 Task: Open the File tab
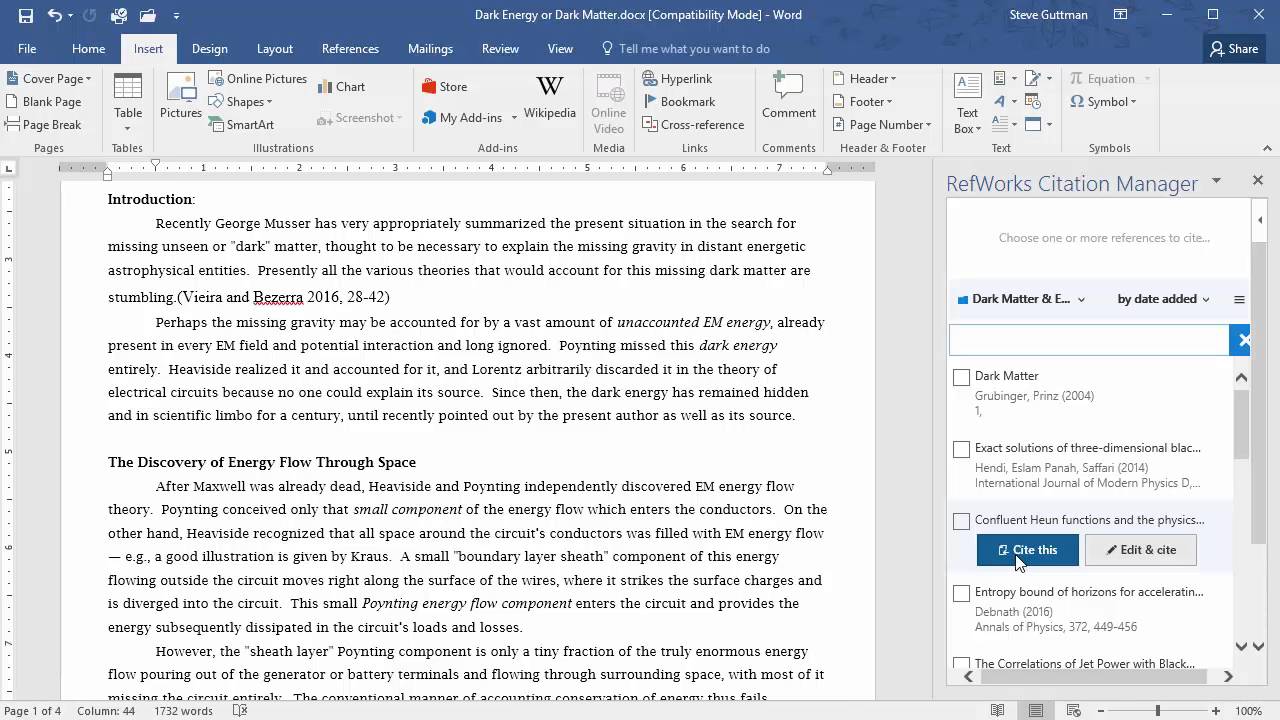pos(27,48)
